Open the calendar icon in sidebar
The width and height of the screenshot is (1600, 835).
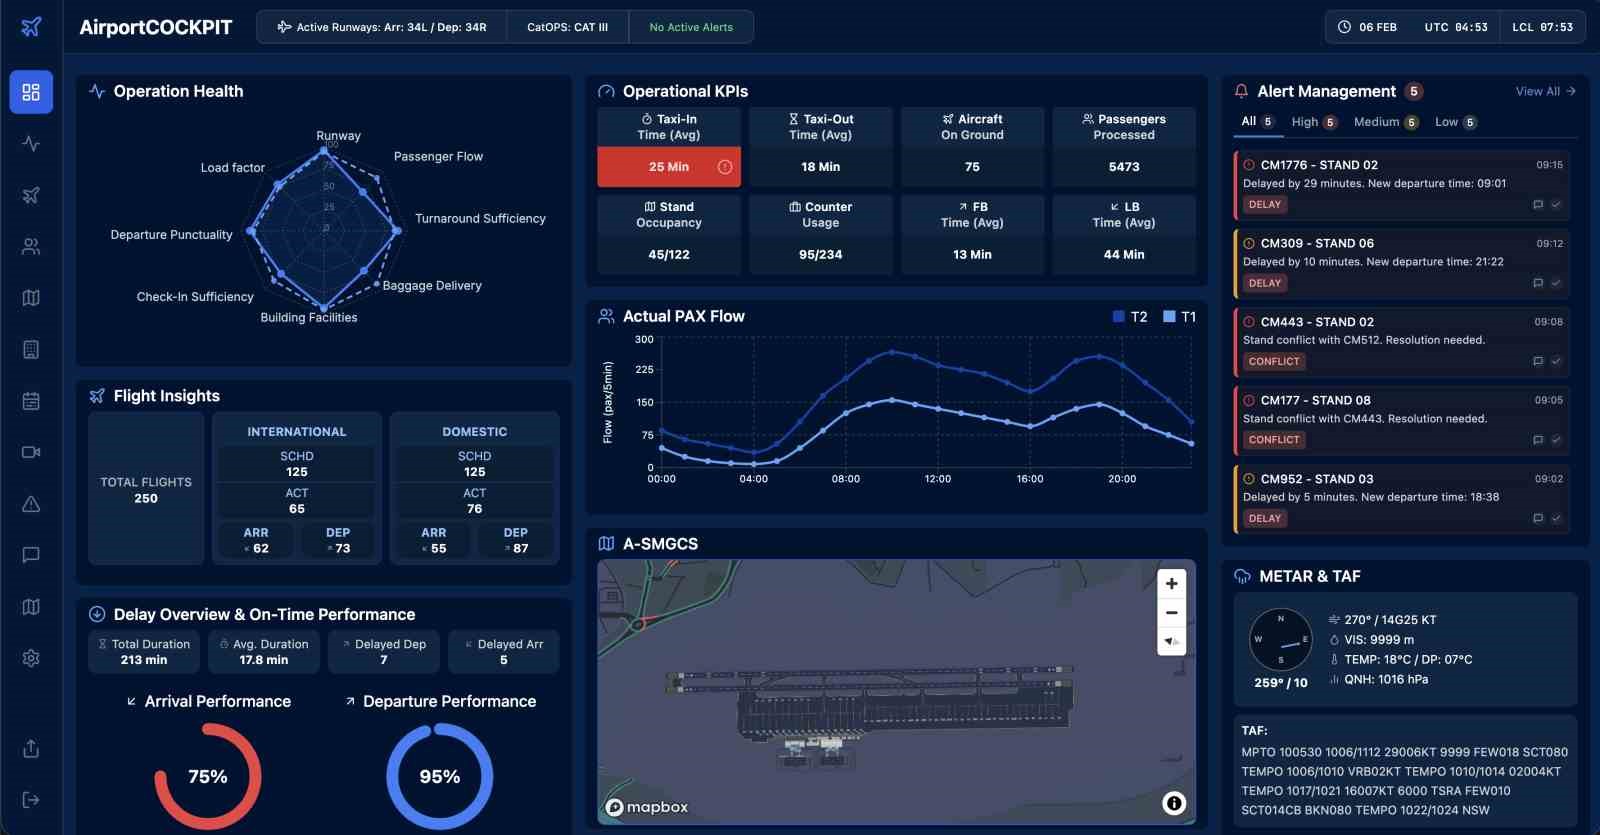[31, 401]
